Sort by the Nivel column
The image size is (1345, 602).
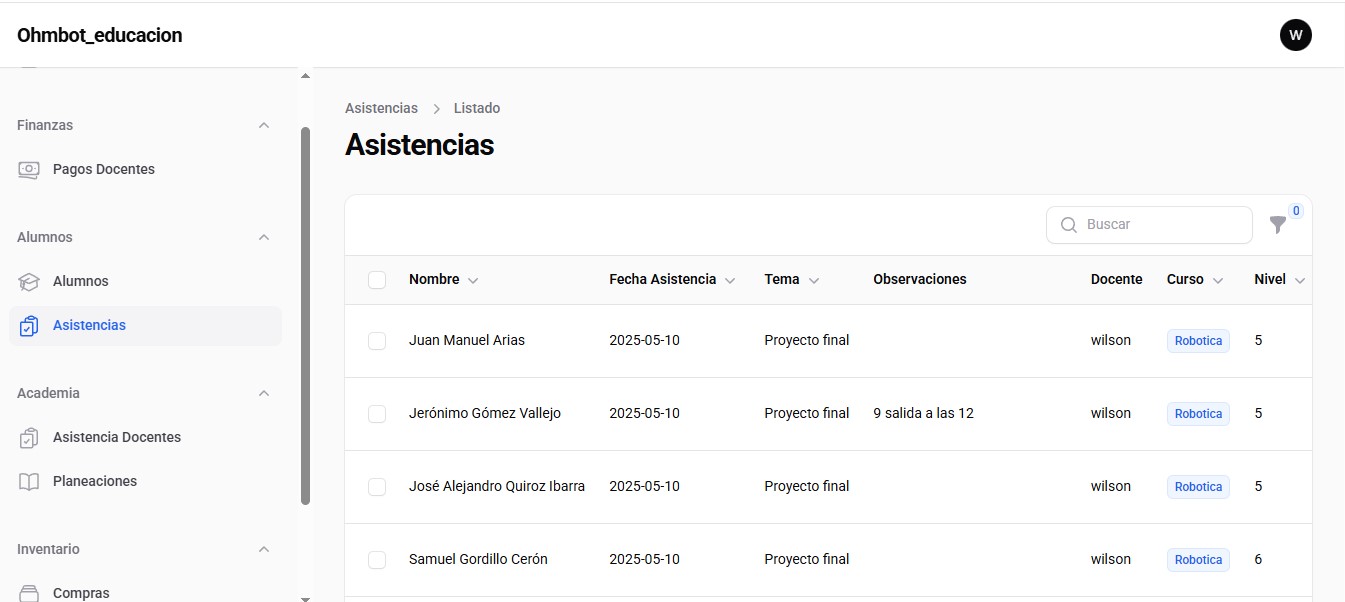pos(1280,280)
